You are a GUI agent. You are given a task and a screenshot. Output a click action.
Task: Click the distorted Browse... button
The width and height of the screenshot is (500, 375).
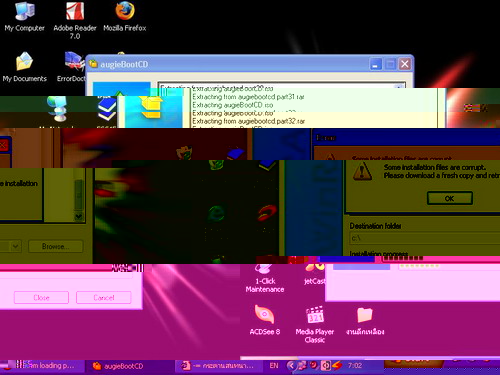56,246
